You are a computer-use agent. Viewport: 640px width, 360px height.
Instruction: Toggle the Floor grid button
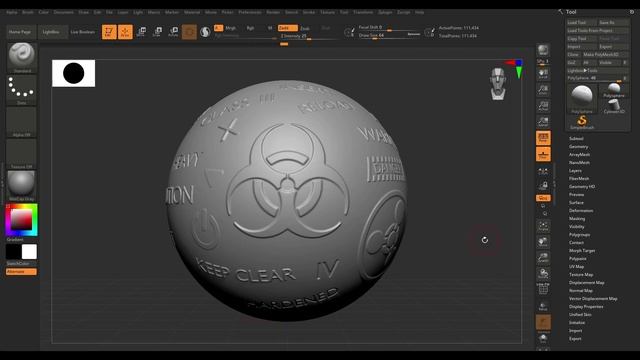tap(543, 154)
